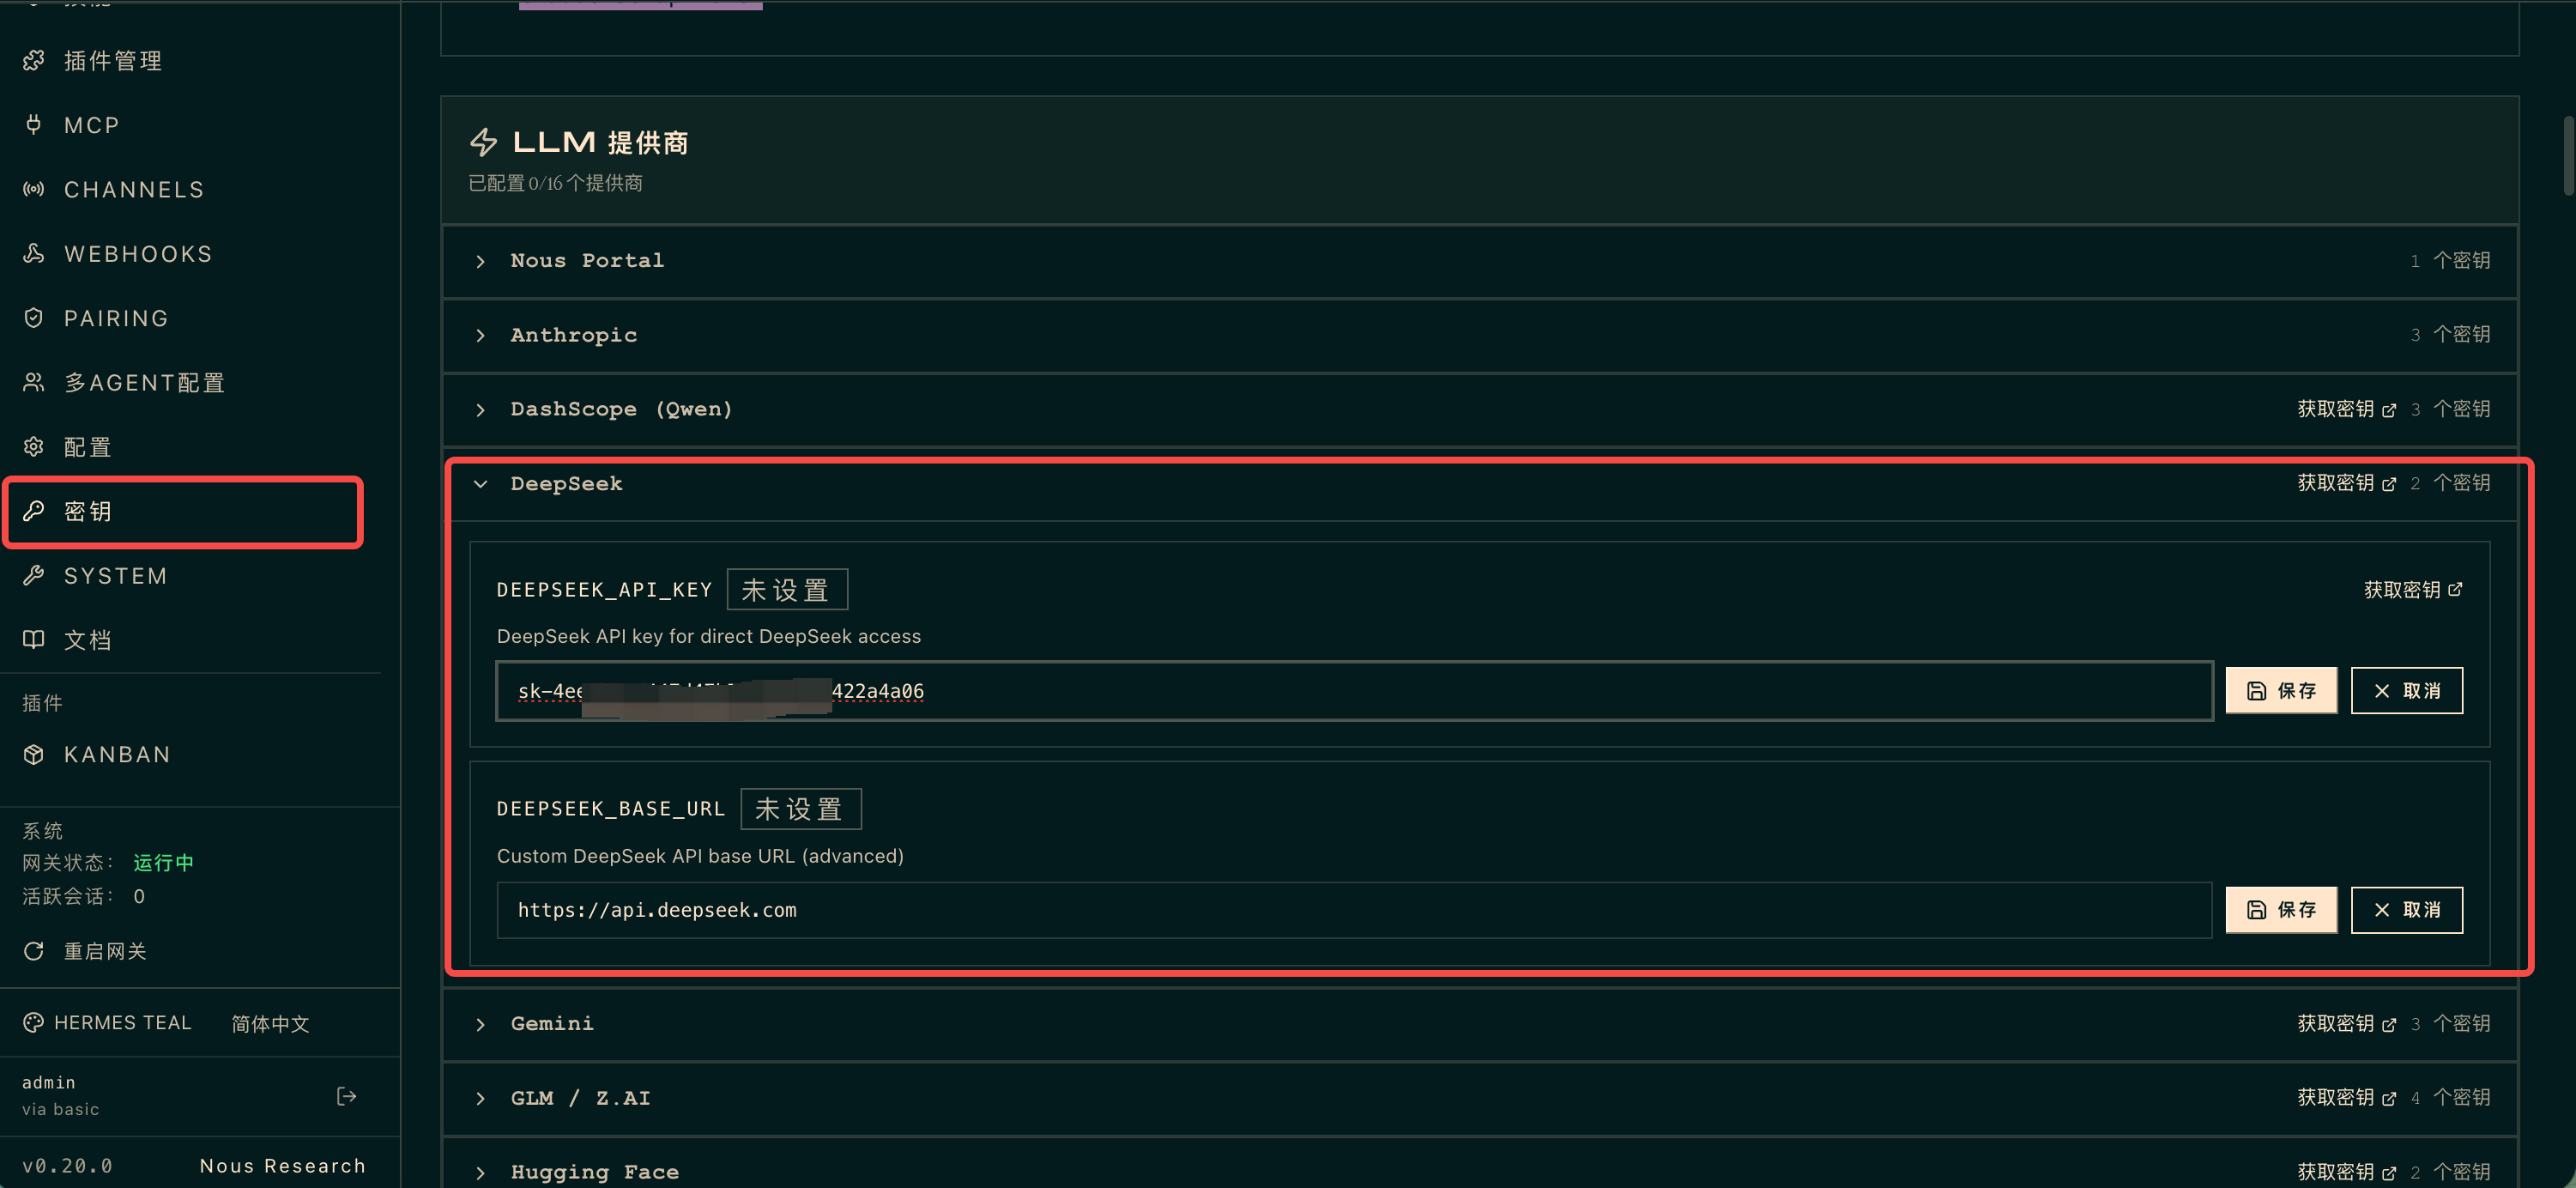This screenshot has width=2576, height=1188.
Task: Open 获取密钥 link in DashScope row
Action: [2346, 409]
